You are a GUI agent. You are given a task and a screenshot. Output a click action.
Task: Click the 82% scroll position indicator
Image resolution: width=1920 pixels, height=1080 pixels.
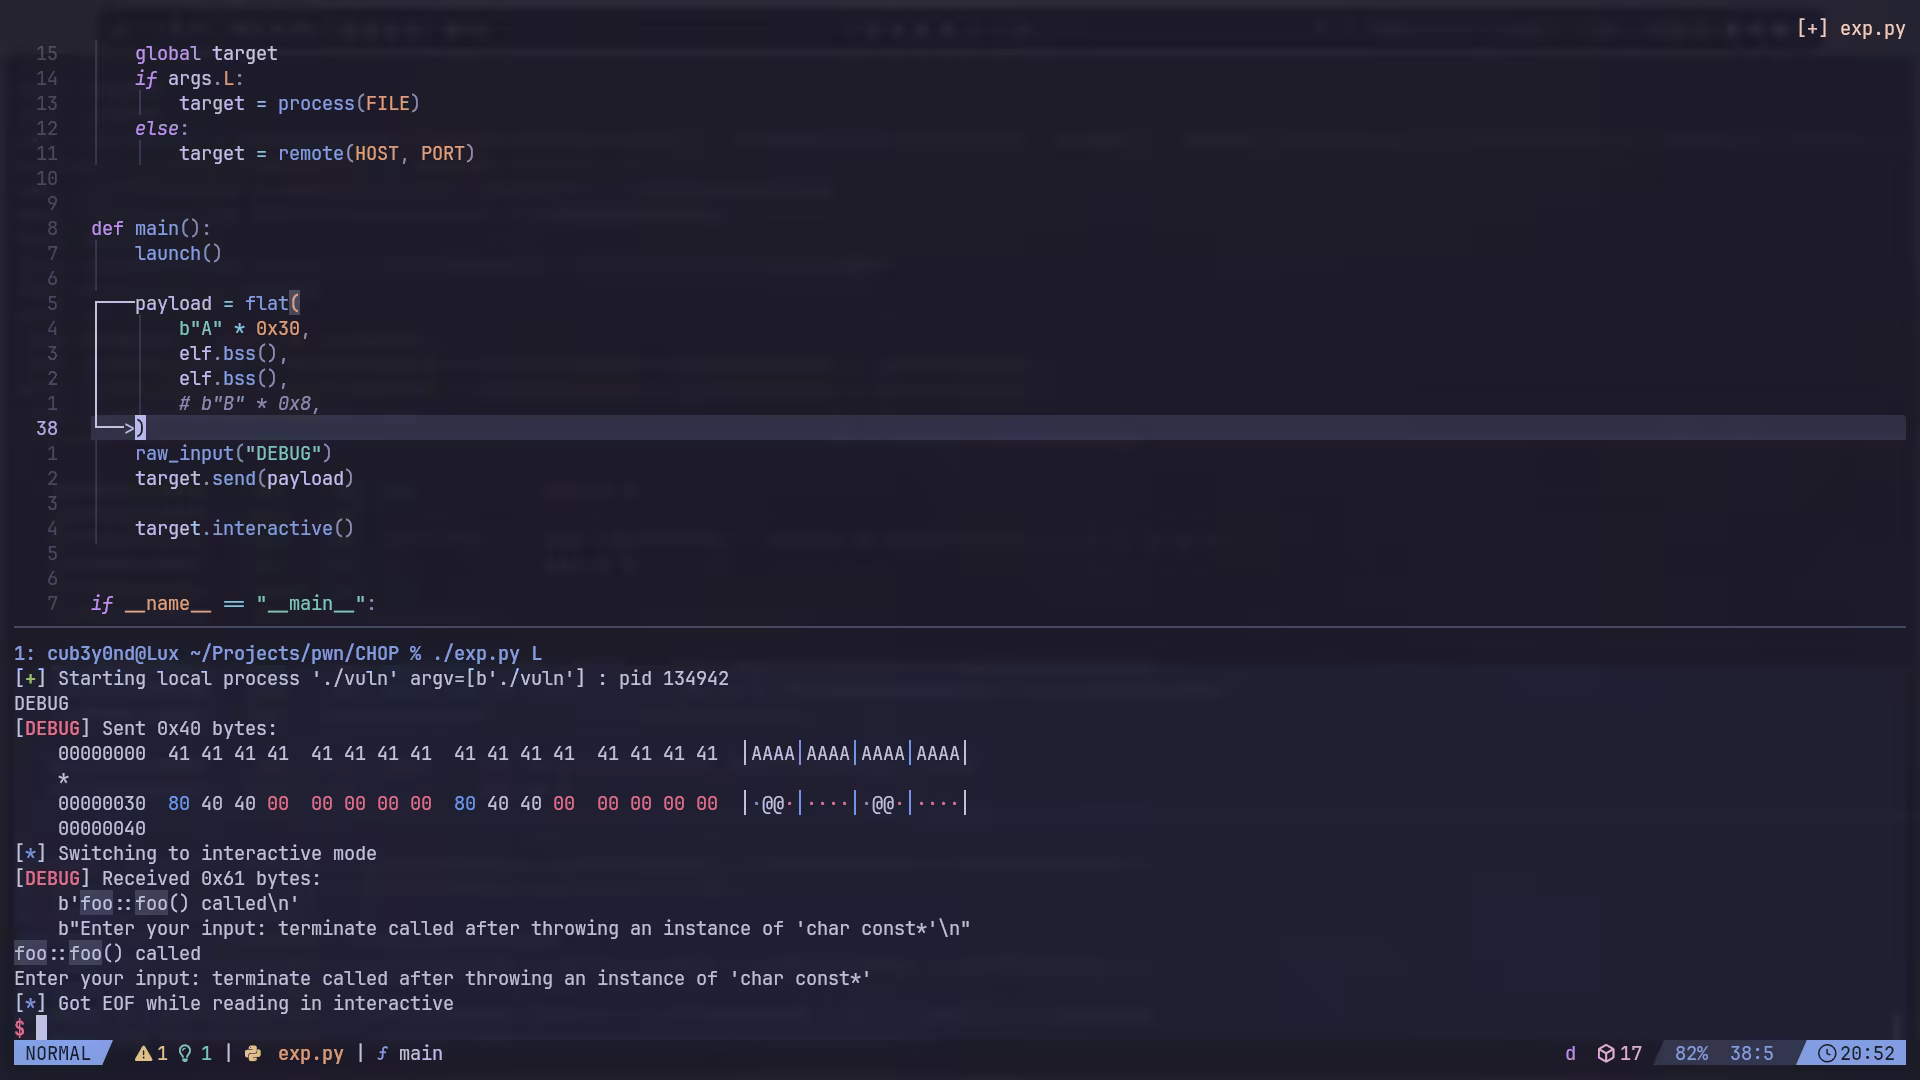1691,1054
